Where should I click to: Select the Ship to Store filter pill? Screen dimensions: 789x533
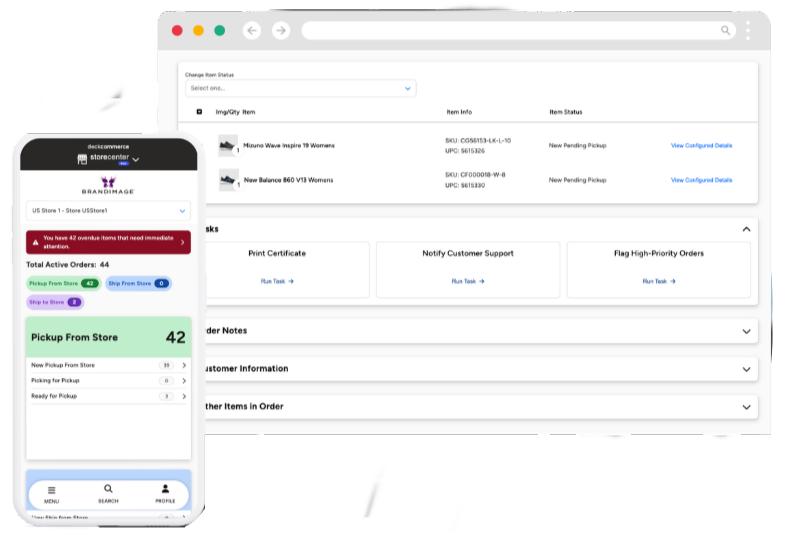(x=55, y=302)
